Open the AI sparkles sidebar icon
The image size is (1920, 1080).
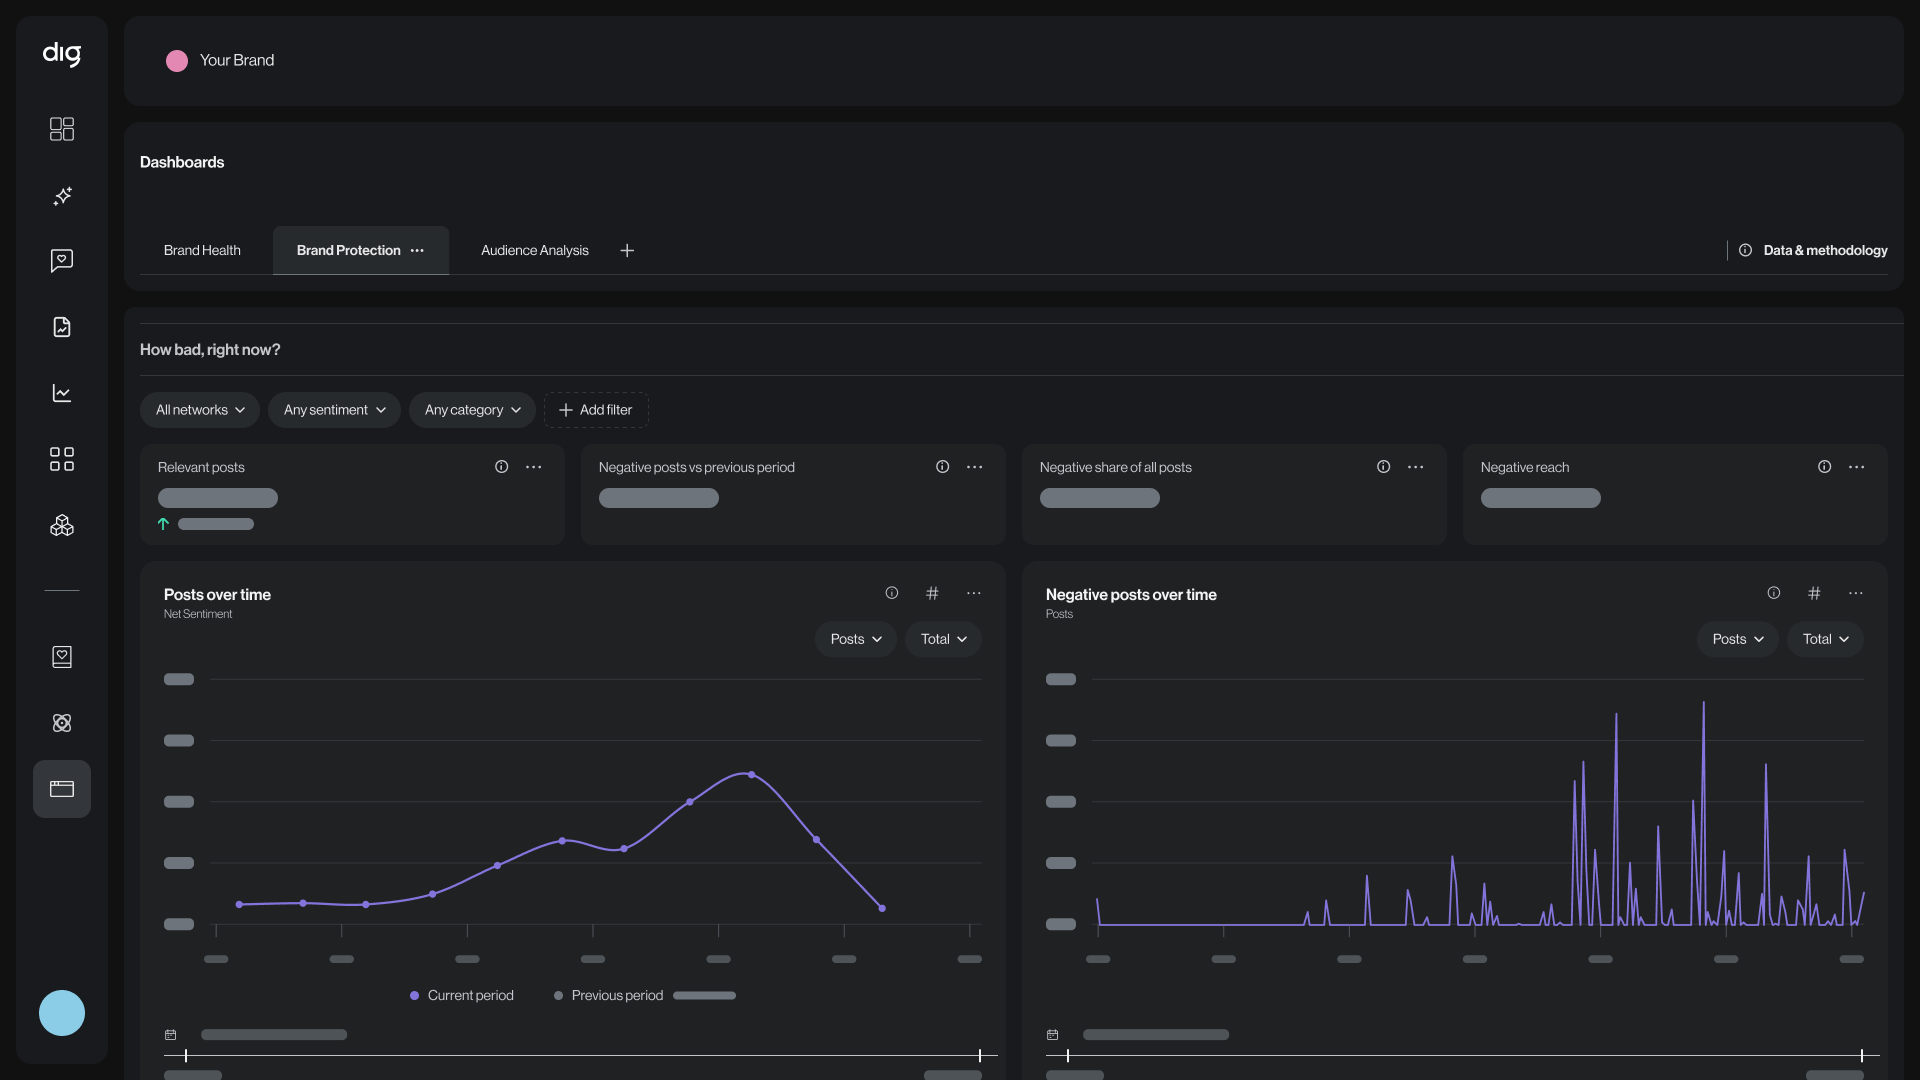point(62,195)
